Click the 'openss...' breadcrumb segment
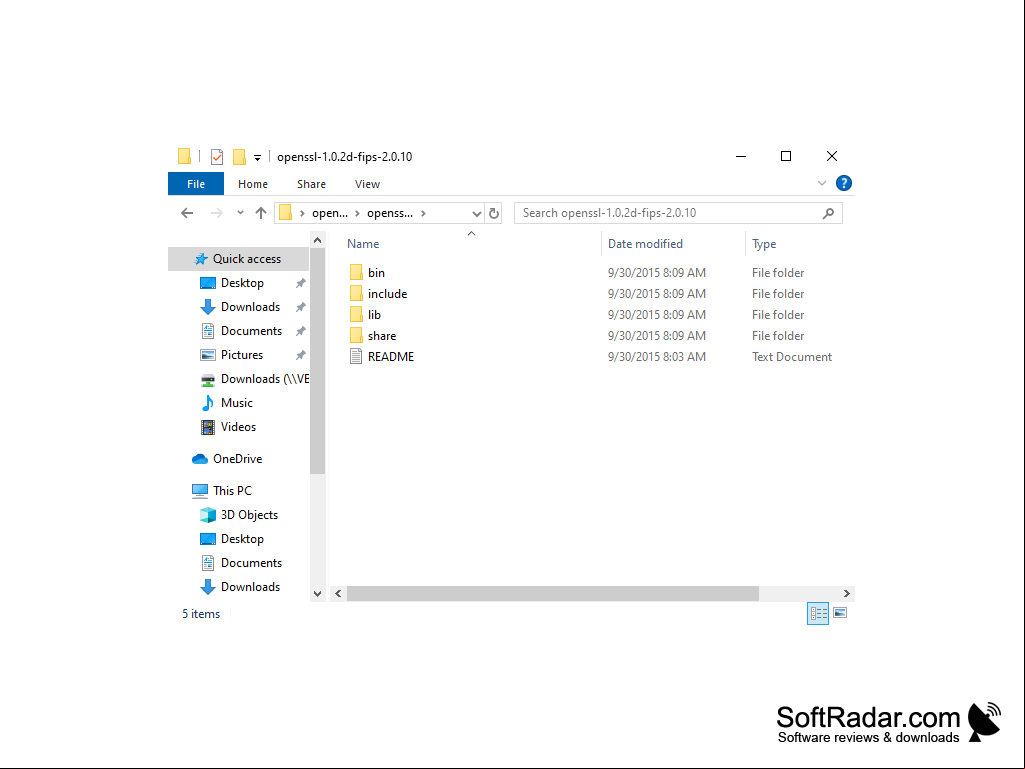Screen dimensions: 1025x769 pos(390,213)
